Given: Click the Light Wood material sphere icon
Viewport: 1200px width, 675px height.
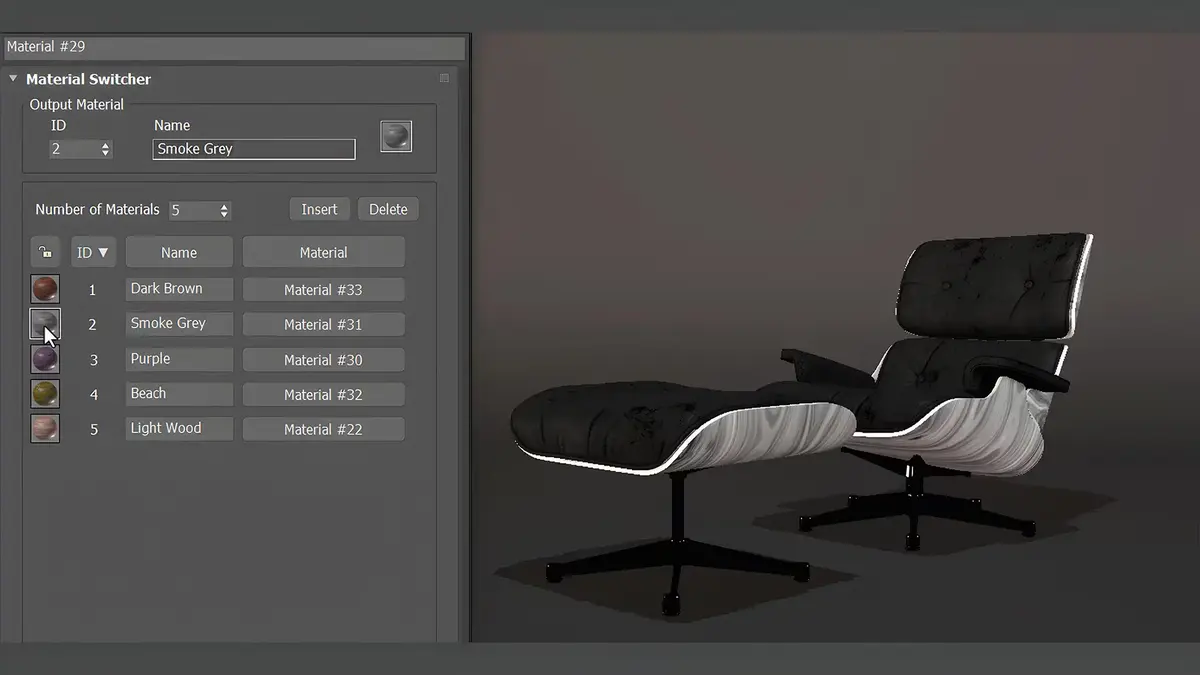Looking at the screenshot, I should point(45,429).
